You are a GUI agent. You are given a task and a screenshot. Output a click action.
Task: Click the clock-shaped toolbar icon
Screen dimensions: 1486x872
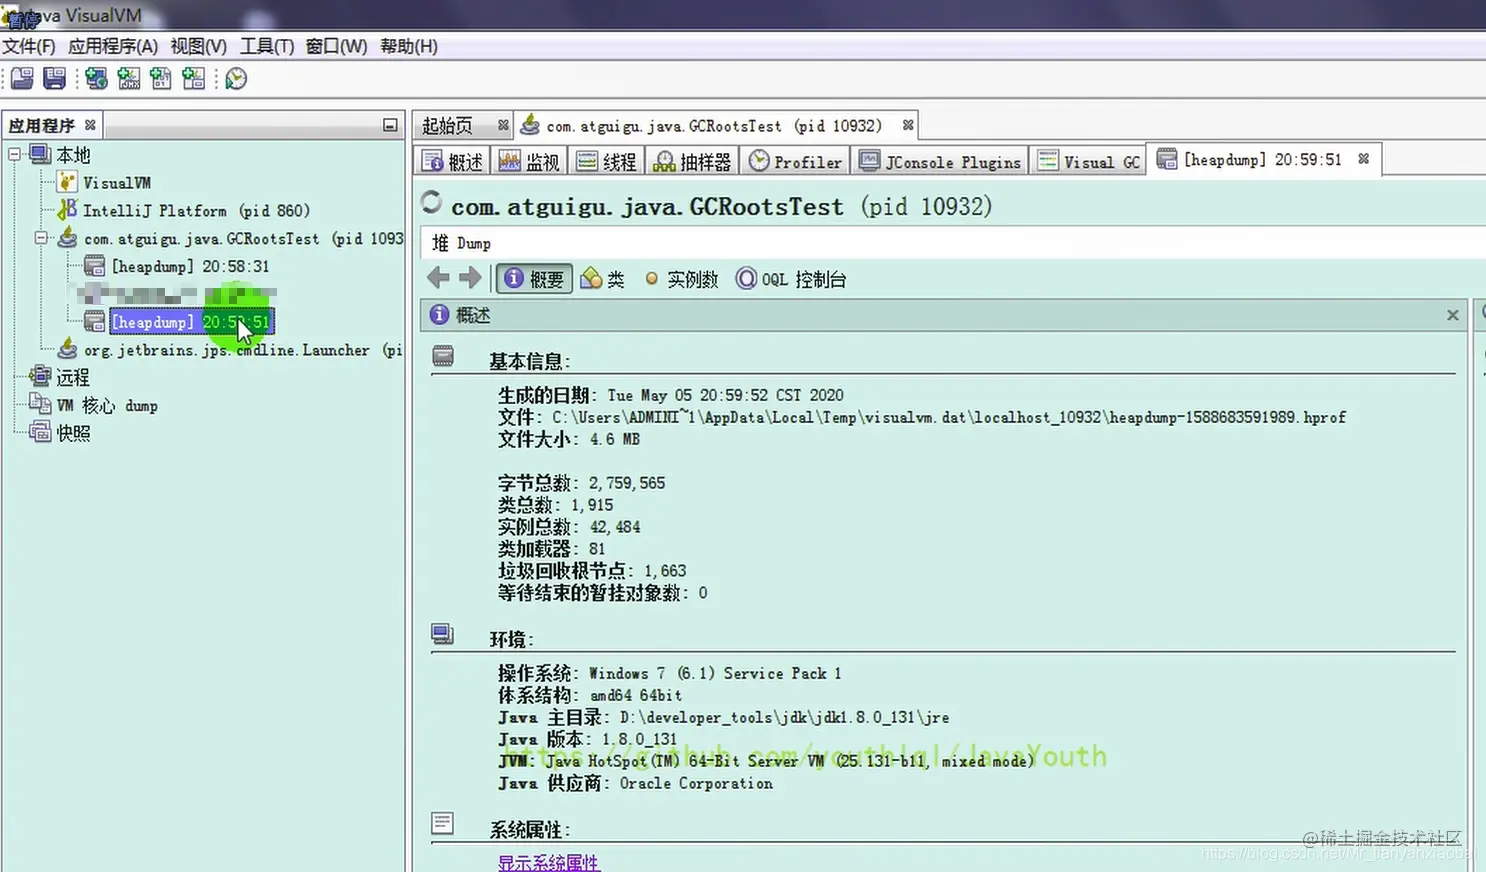tap(236, 78)
